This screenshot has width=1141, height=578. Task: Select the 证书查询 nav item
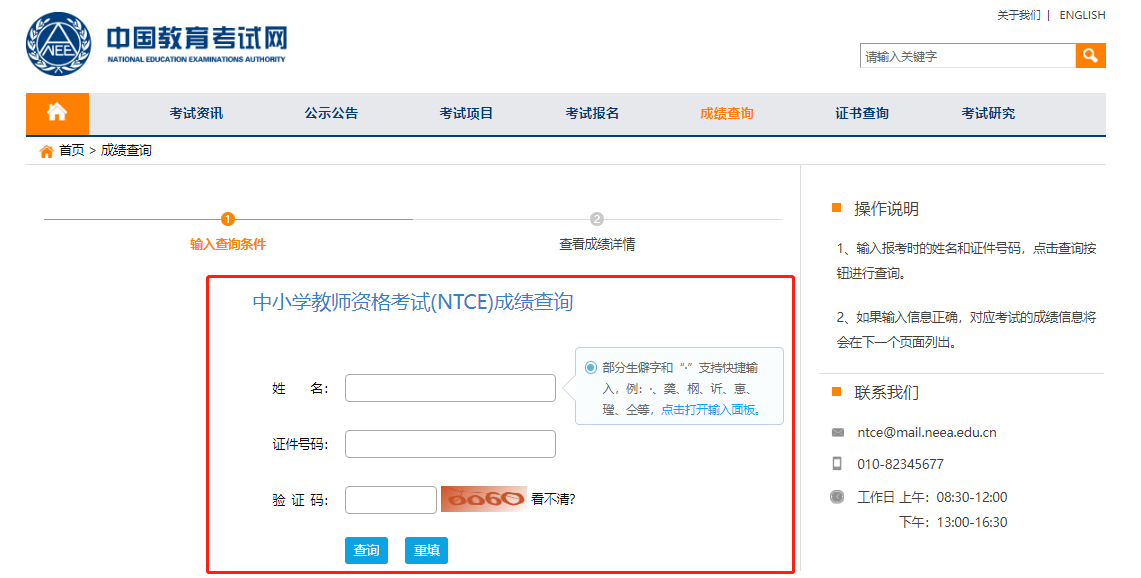pyautogui.click(x=861, y=113)
